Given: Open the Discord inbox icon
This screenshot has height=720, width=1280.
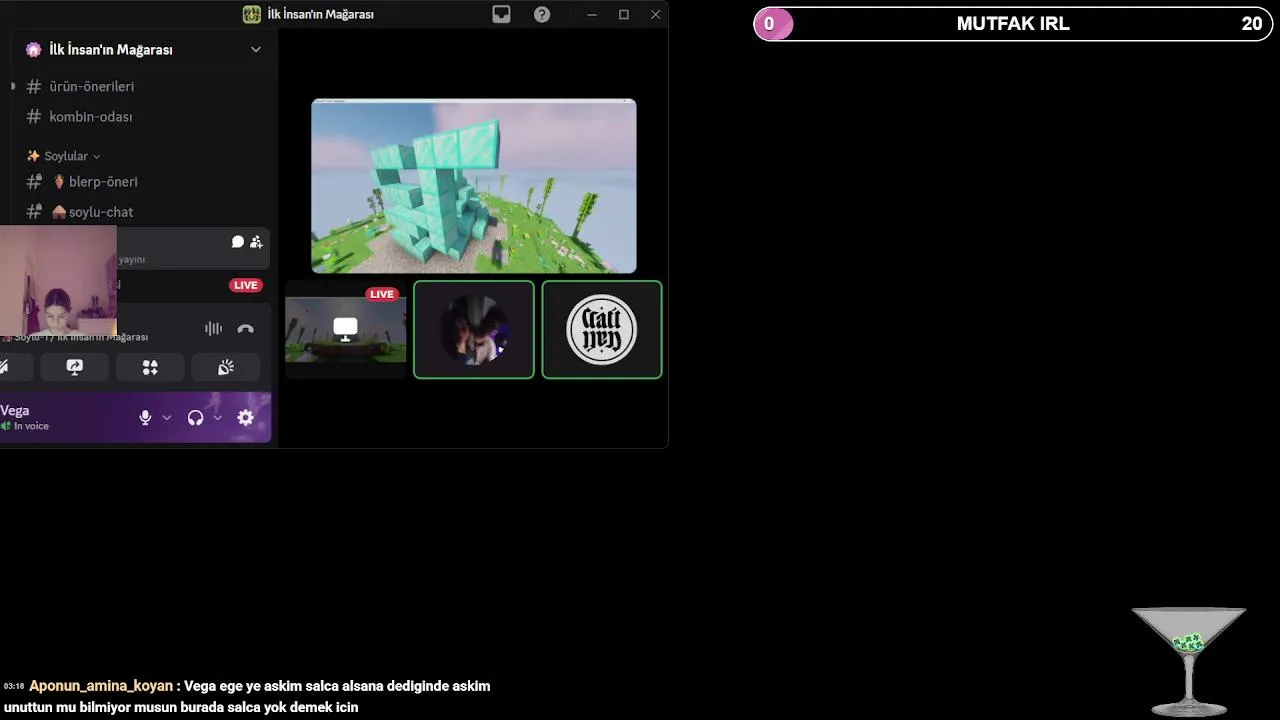Looking at the screenshot, I should tap(501, 14).
